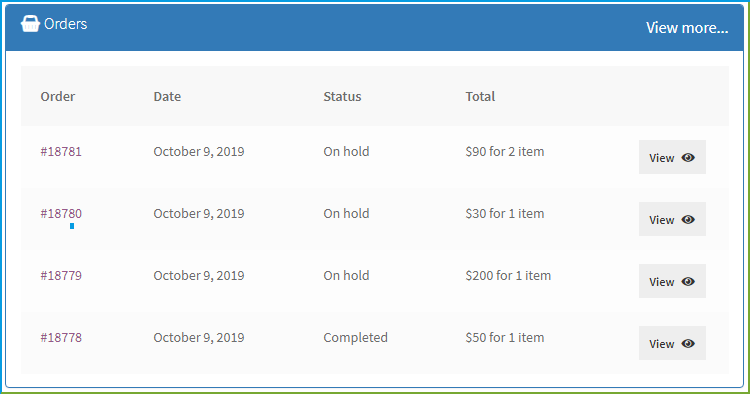Click the Orders panel title text
Screen dimensions: 750x394
[x=66, y=24]
